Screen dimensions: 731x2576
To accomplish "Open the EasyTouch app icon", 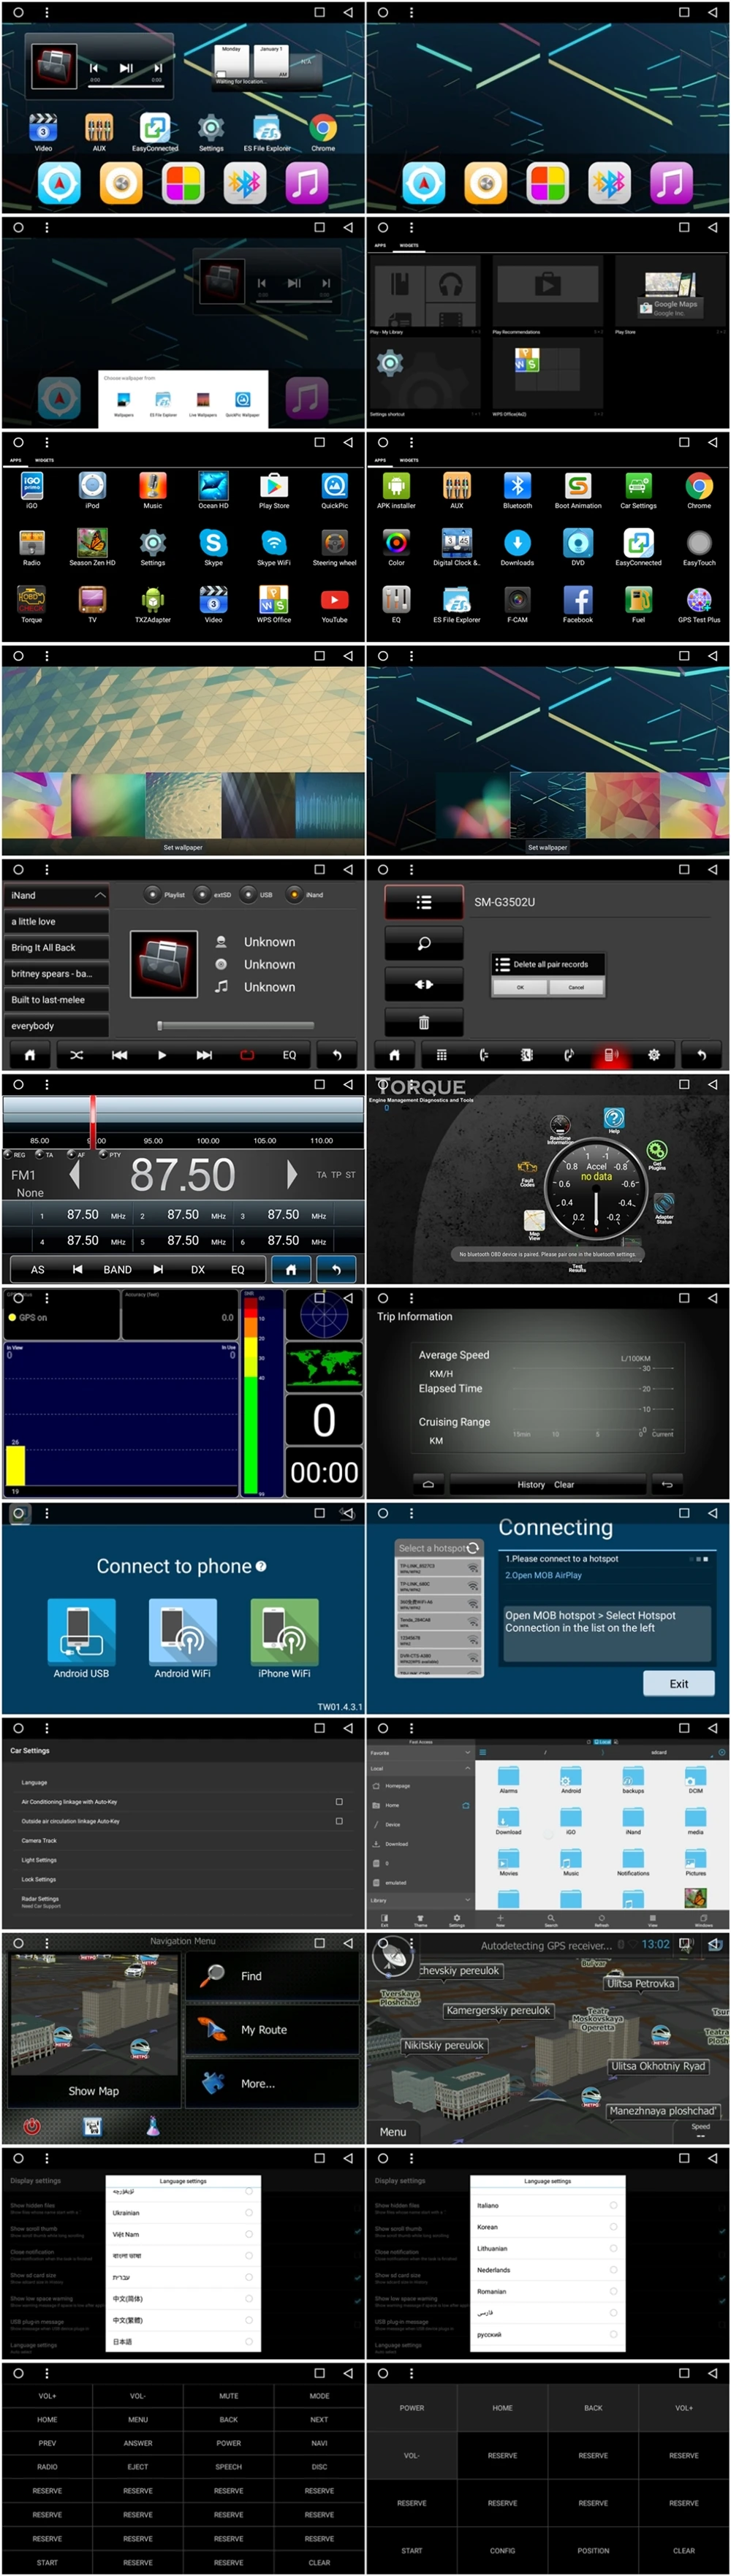I will point(699,543).
